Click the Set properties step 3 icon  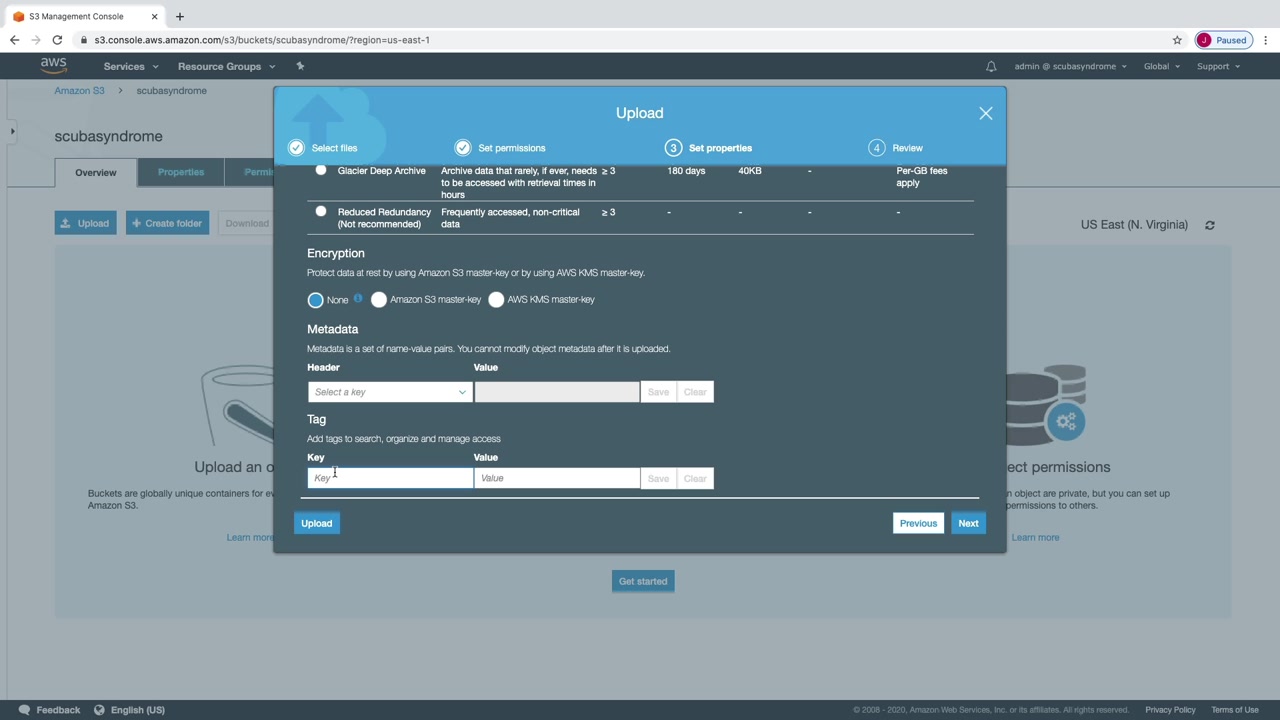673,148
